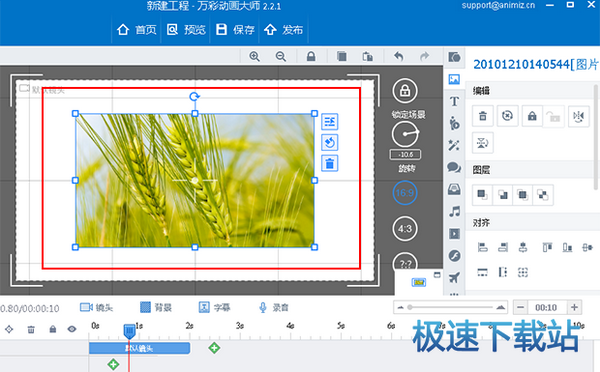
Task: Save the project with 保存
Action: coord(235,30)
